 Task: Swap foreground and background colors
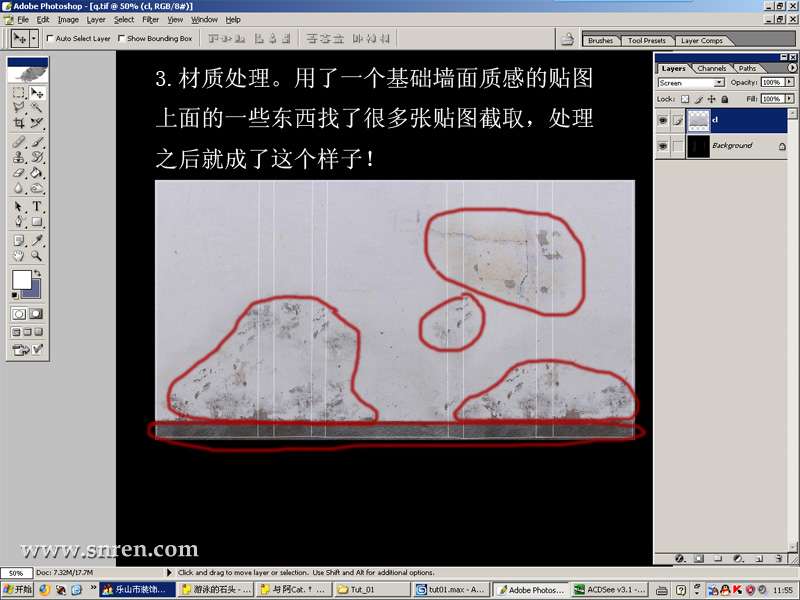coord(37,273)
